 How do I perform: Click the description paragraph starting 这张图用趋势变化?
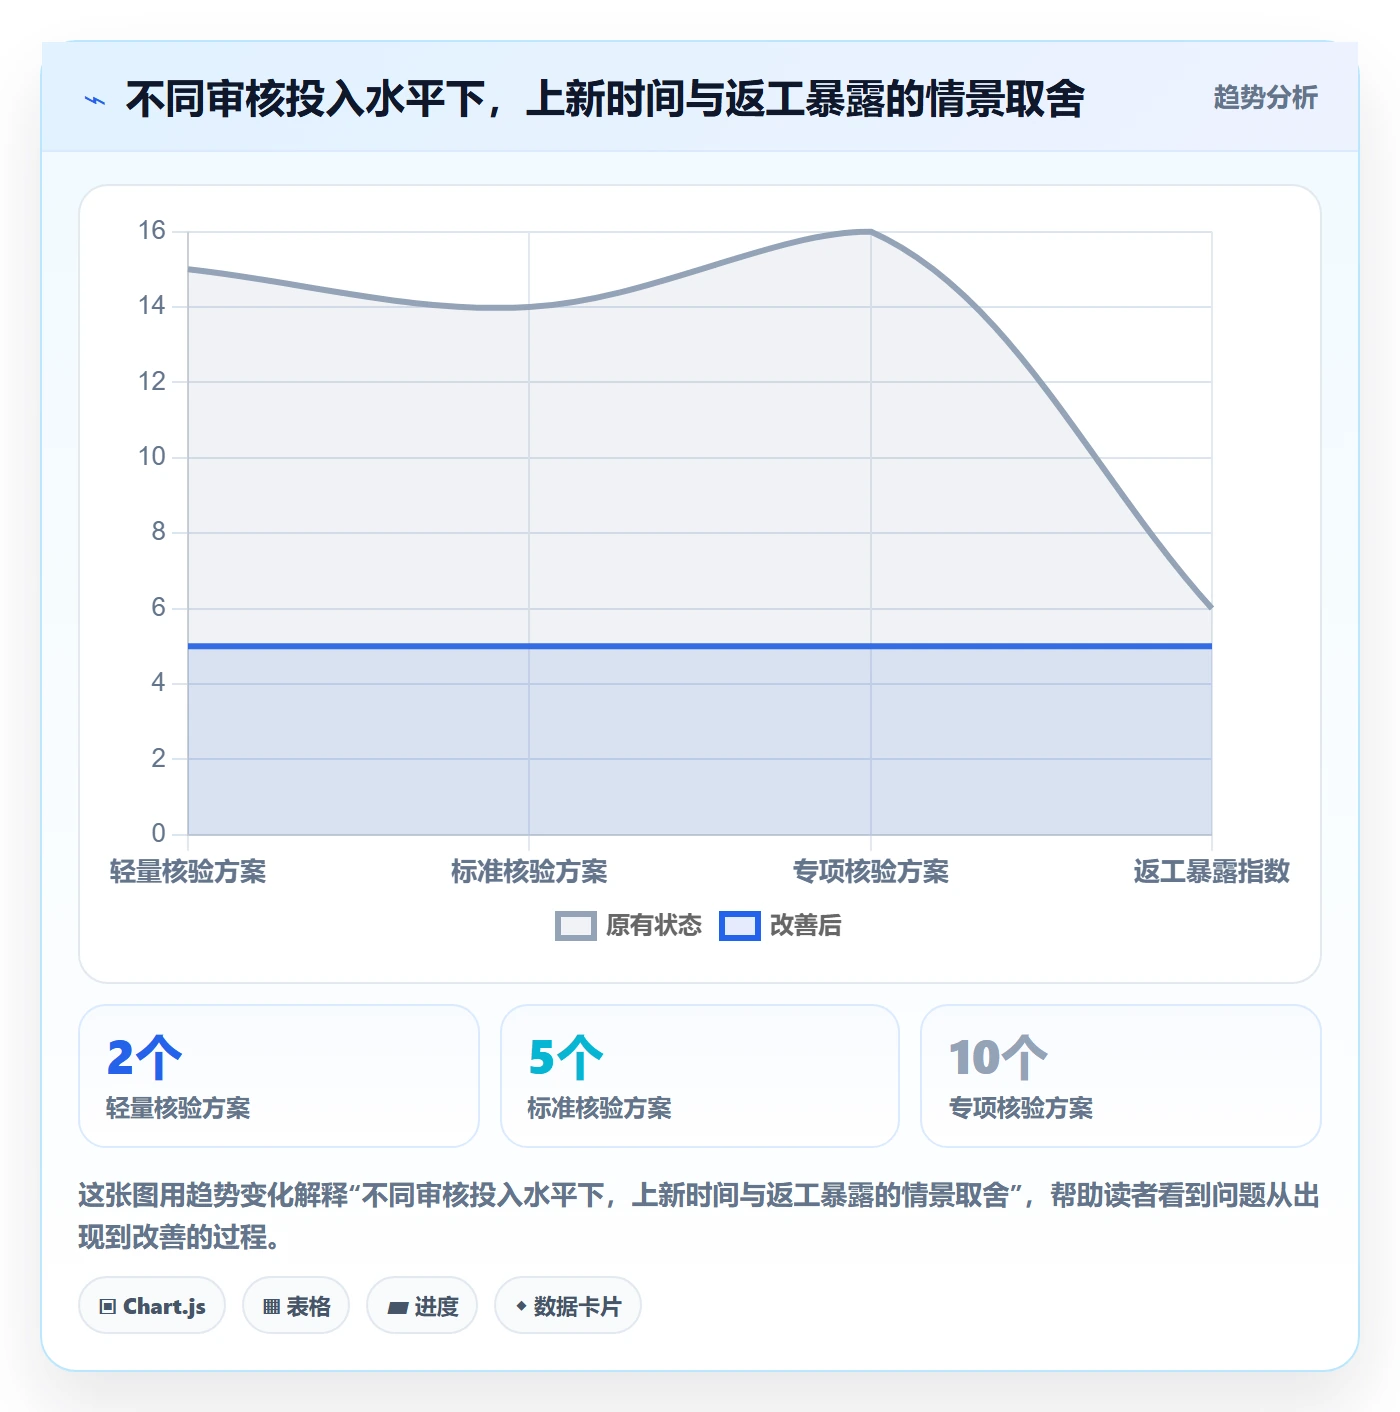[x=699, y=1216]
